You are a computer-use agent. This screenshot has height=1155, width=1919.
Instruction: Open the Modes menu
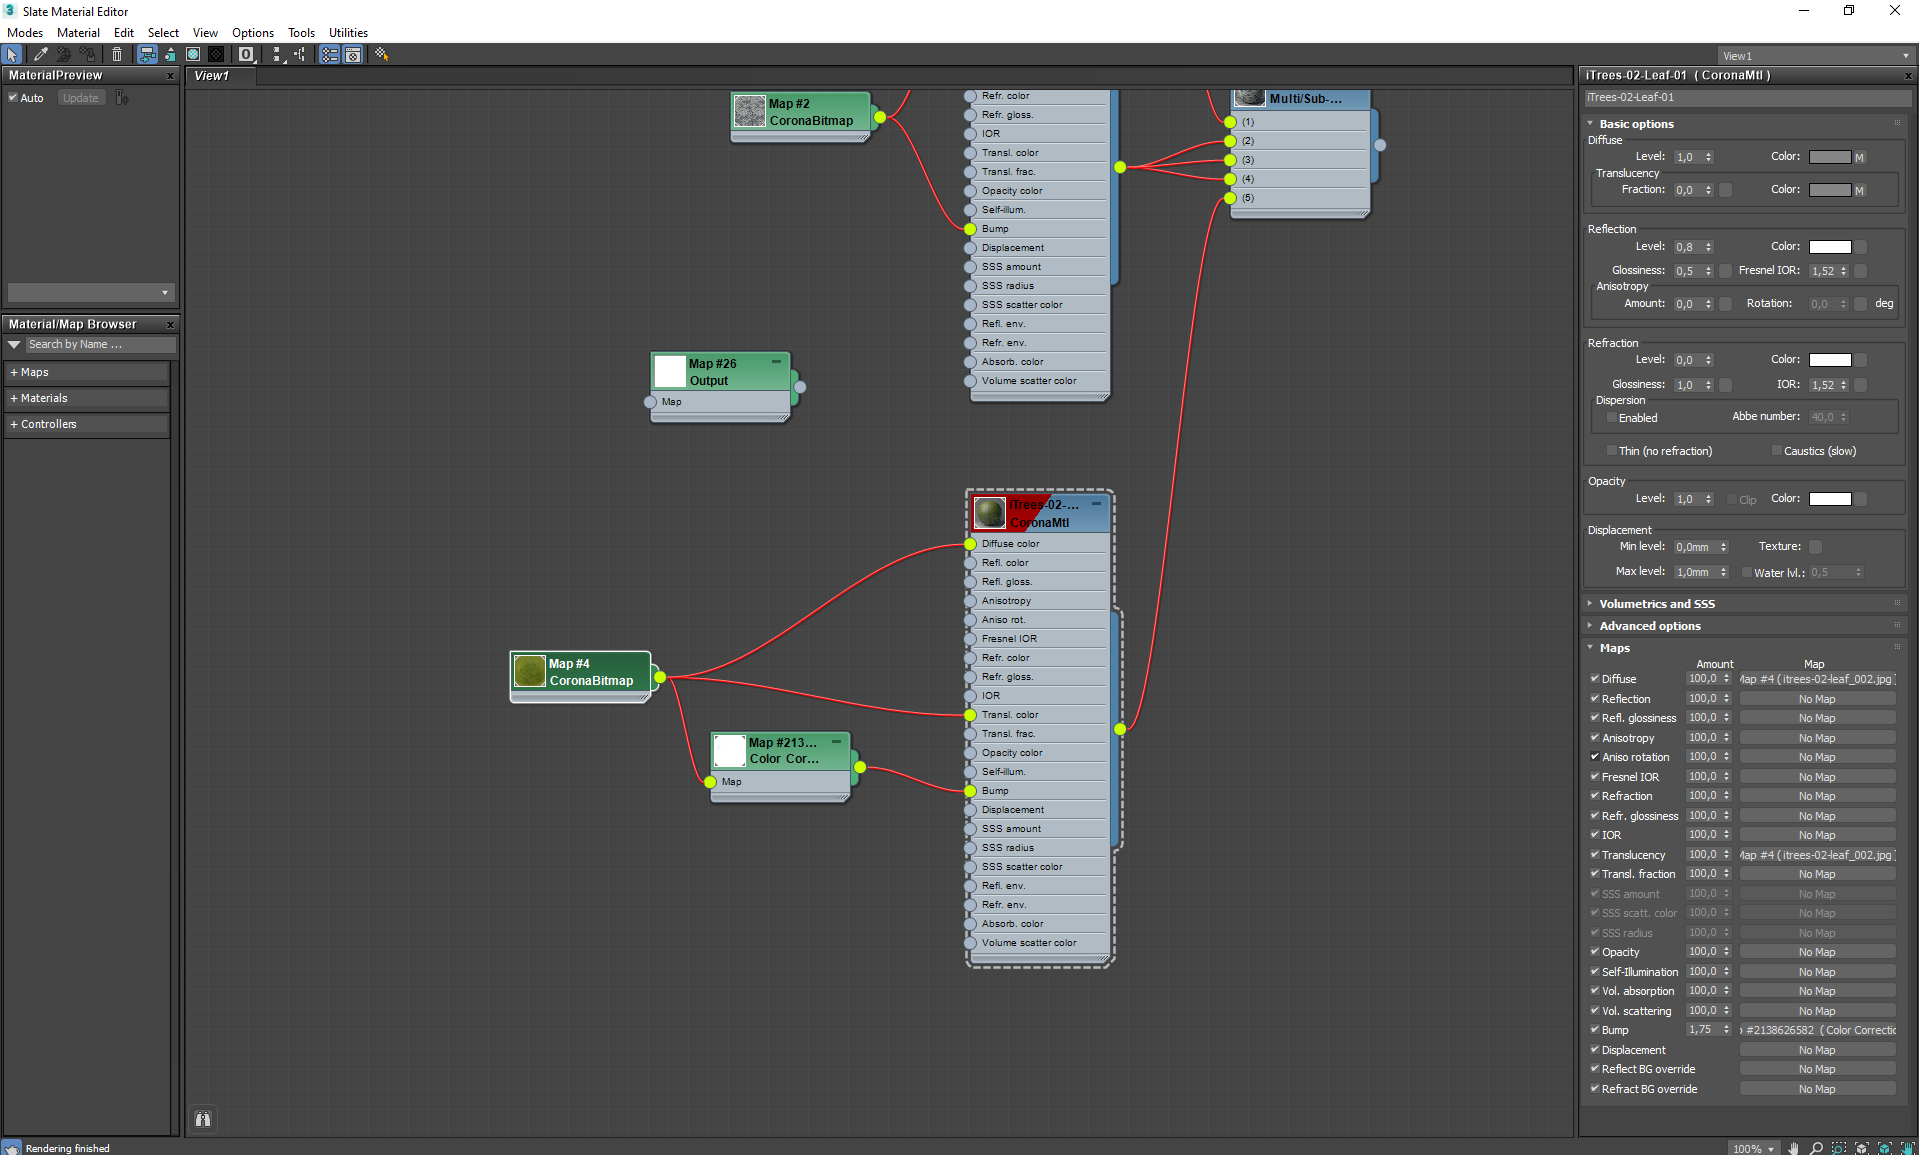coord(25,33)
